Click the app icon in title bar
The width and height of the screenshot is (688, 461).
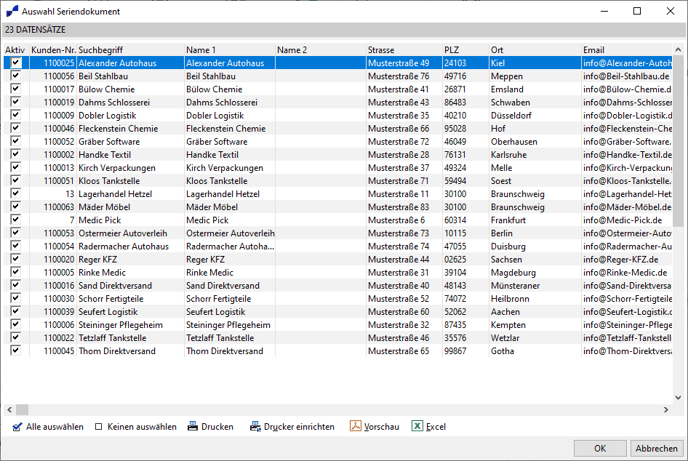(x=12, y=11)
